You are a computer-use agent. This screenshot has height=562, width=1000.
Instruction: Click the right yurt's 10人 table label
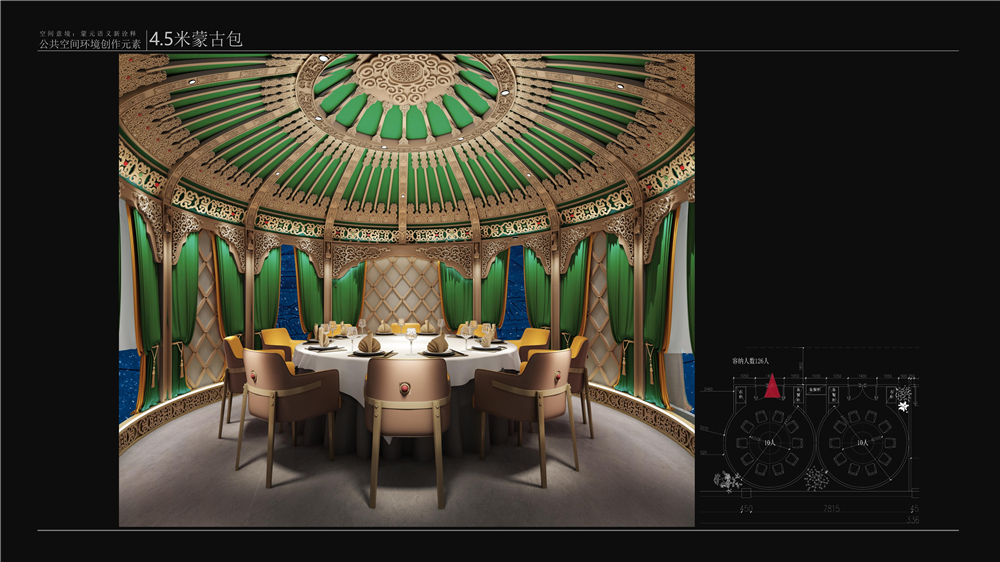point(863,441)
